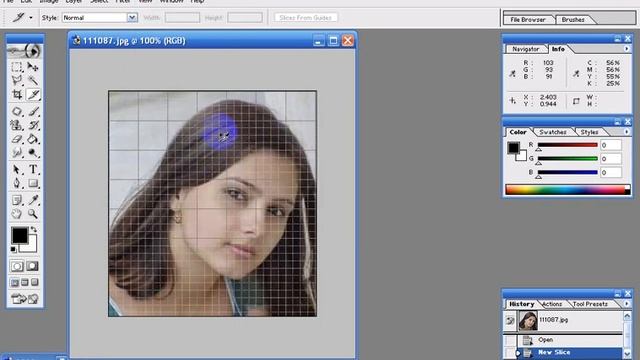The image size is (640, 360).
Task: Select the Path Selection tool
Action: tap(17, 169)
